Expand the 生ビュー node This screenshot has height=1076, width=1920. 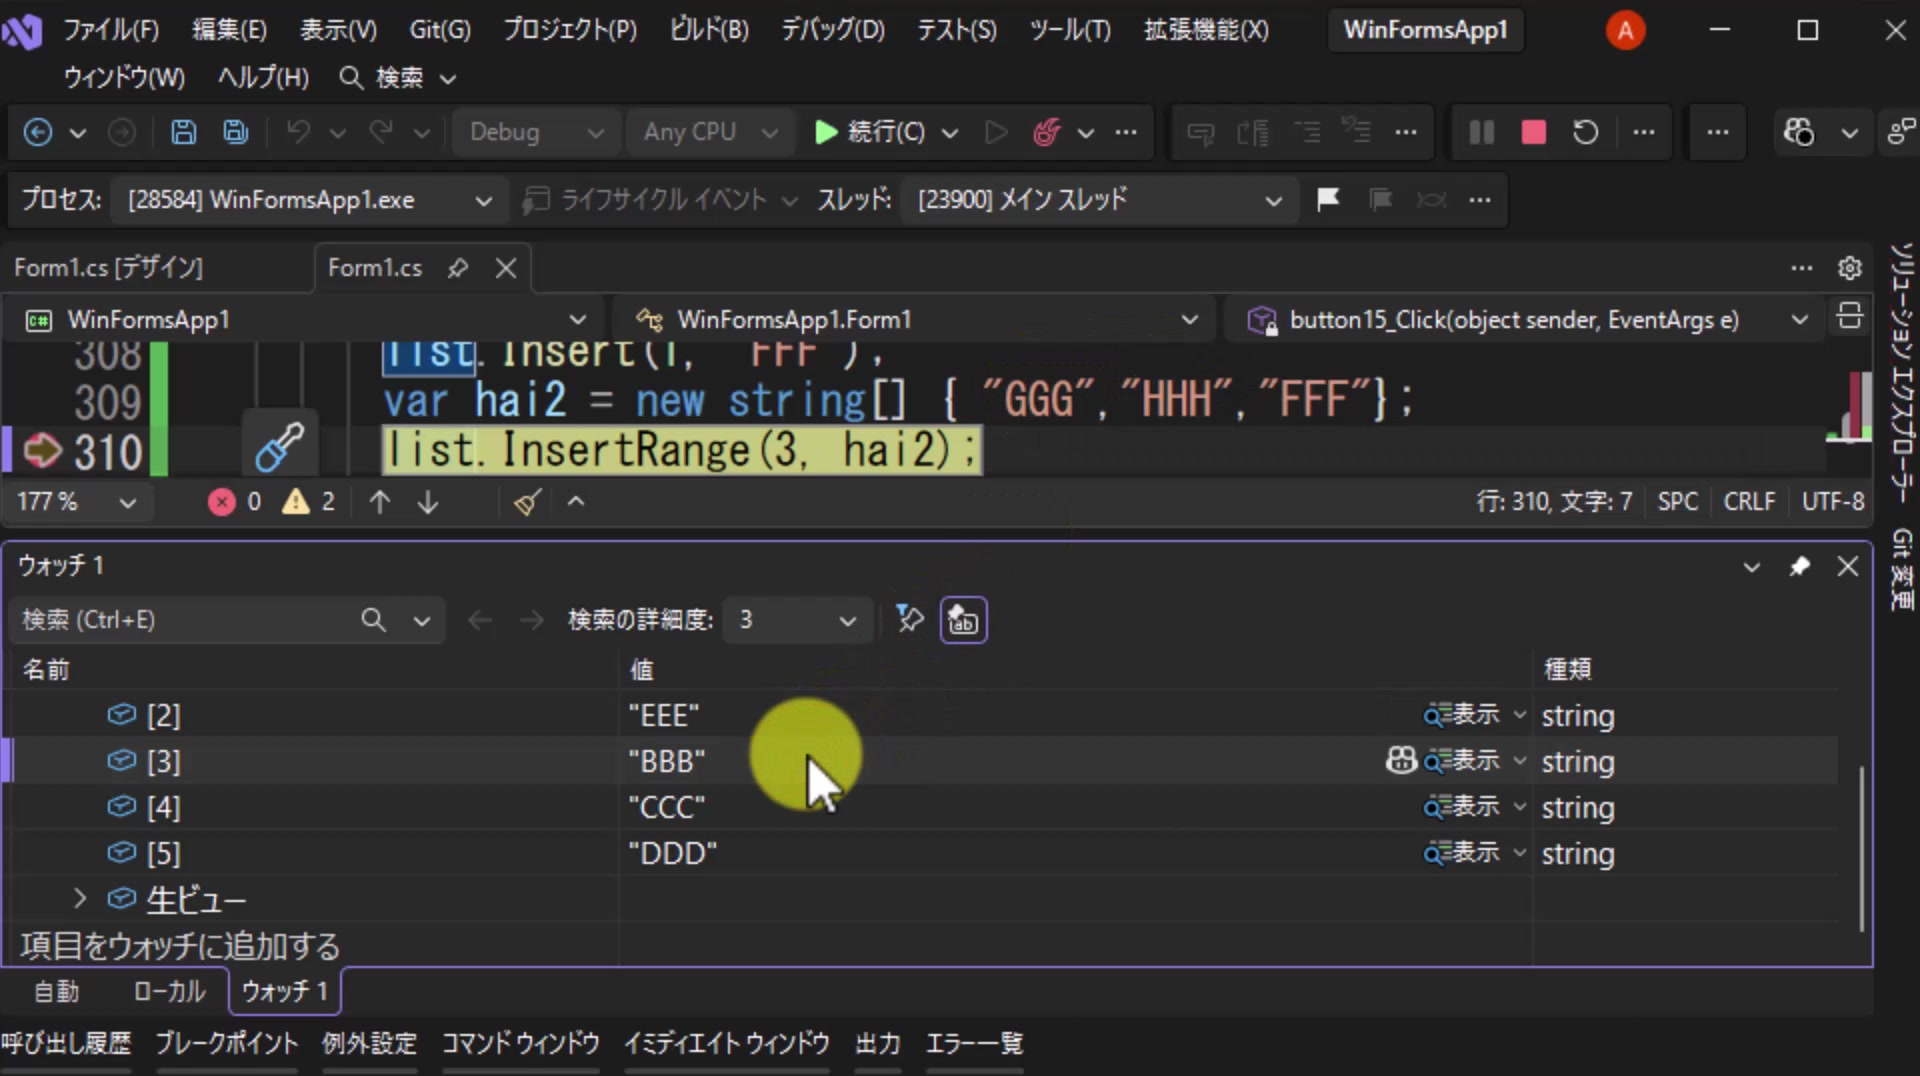click(80, 899)
